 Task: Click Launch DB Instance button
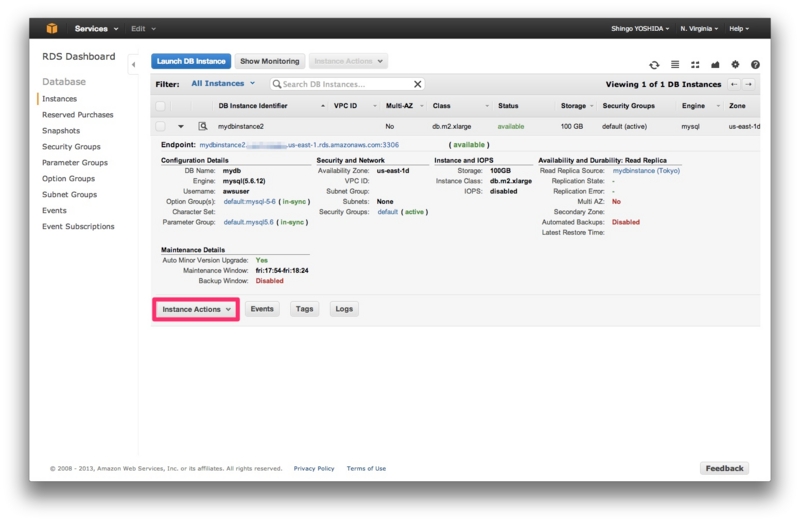(191, 61)
